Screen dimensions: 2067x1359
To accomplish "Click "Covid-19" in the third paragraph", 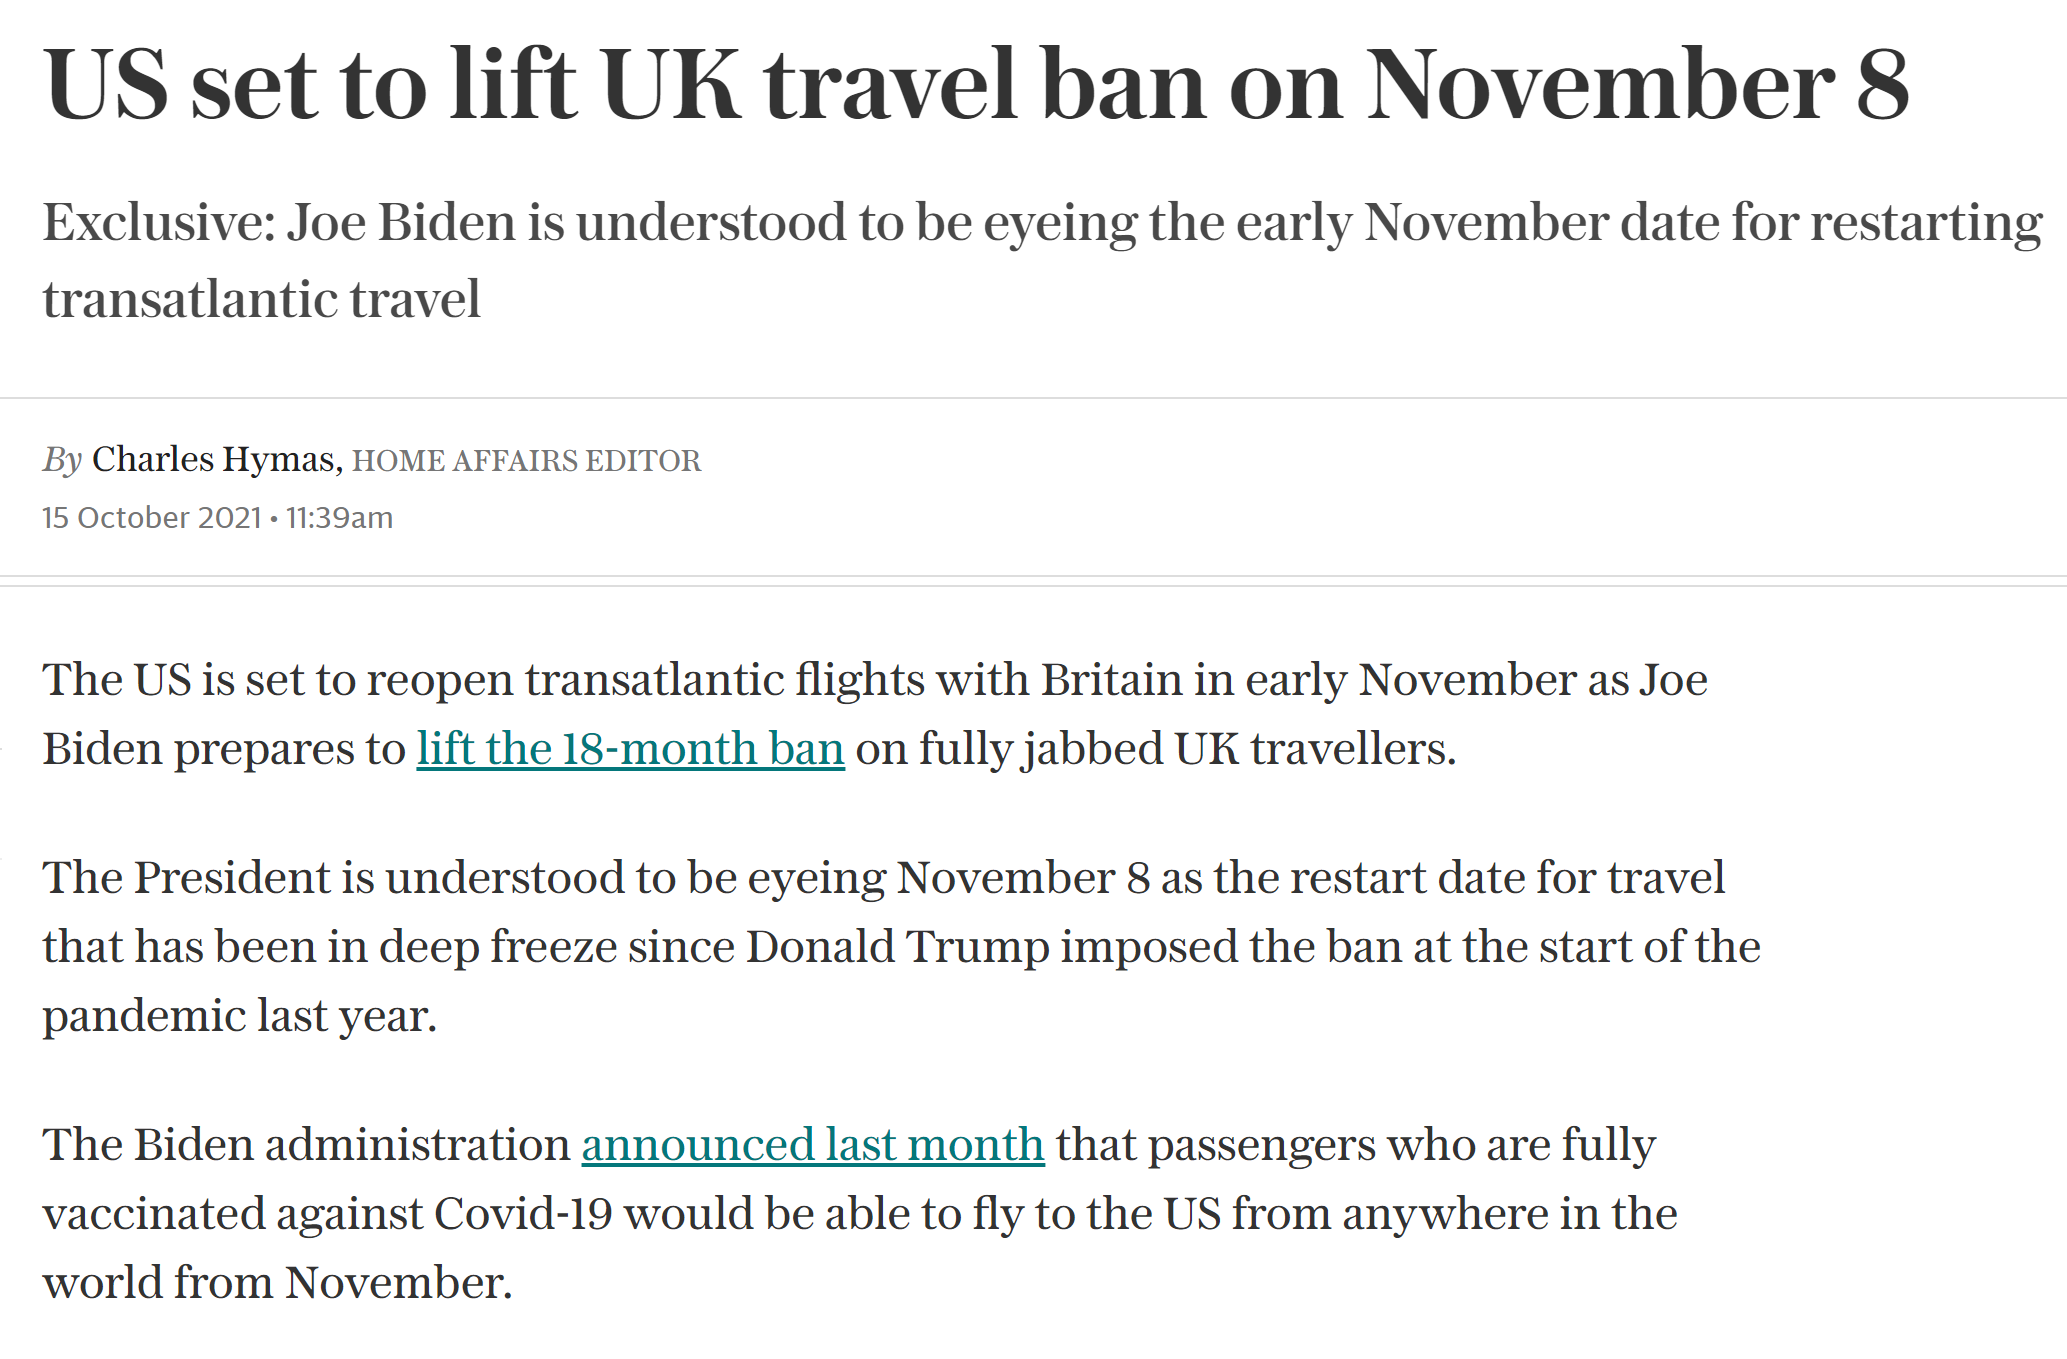I will pos(522,1214).
